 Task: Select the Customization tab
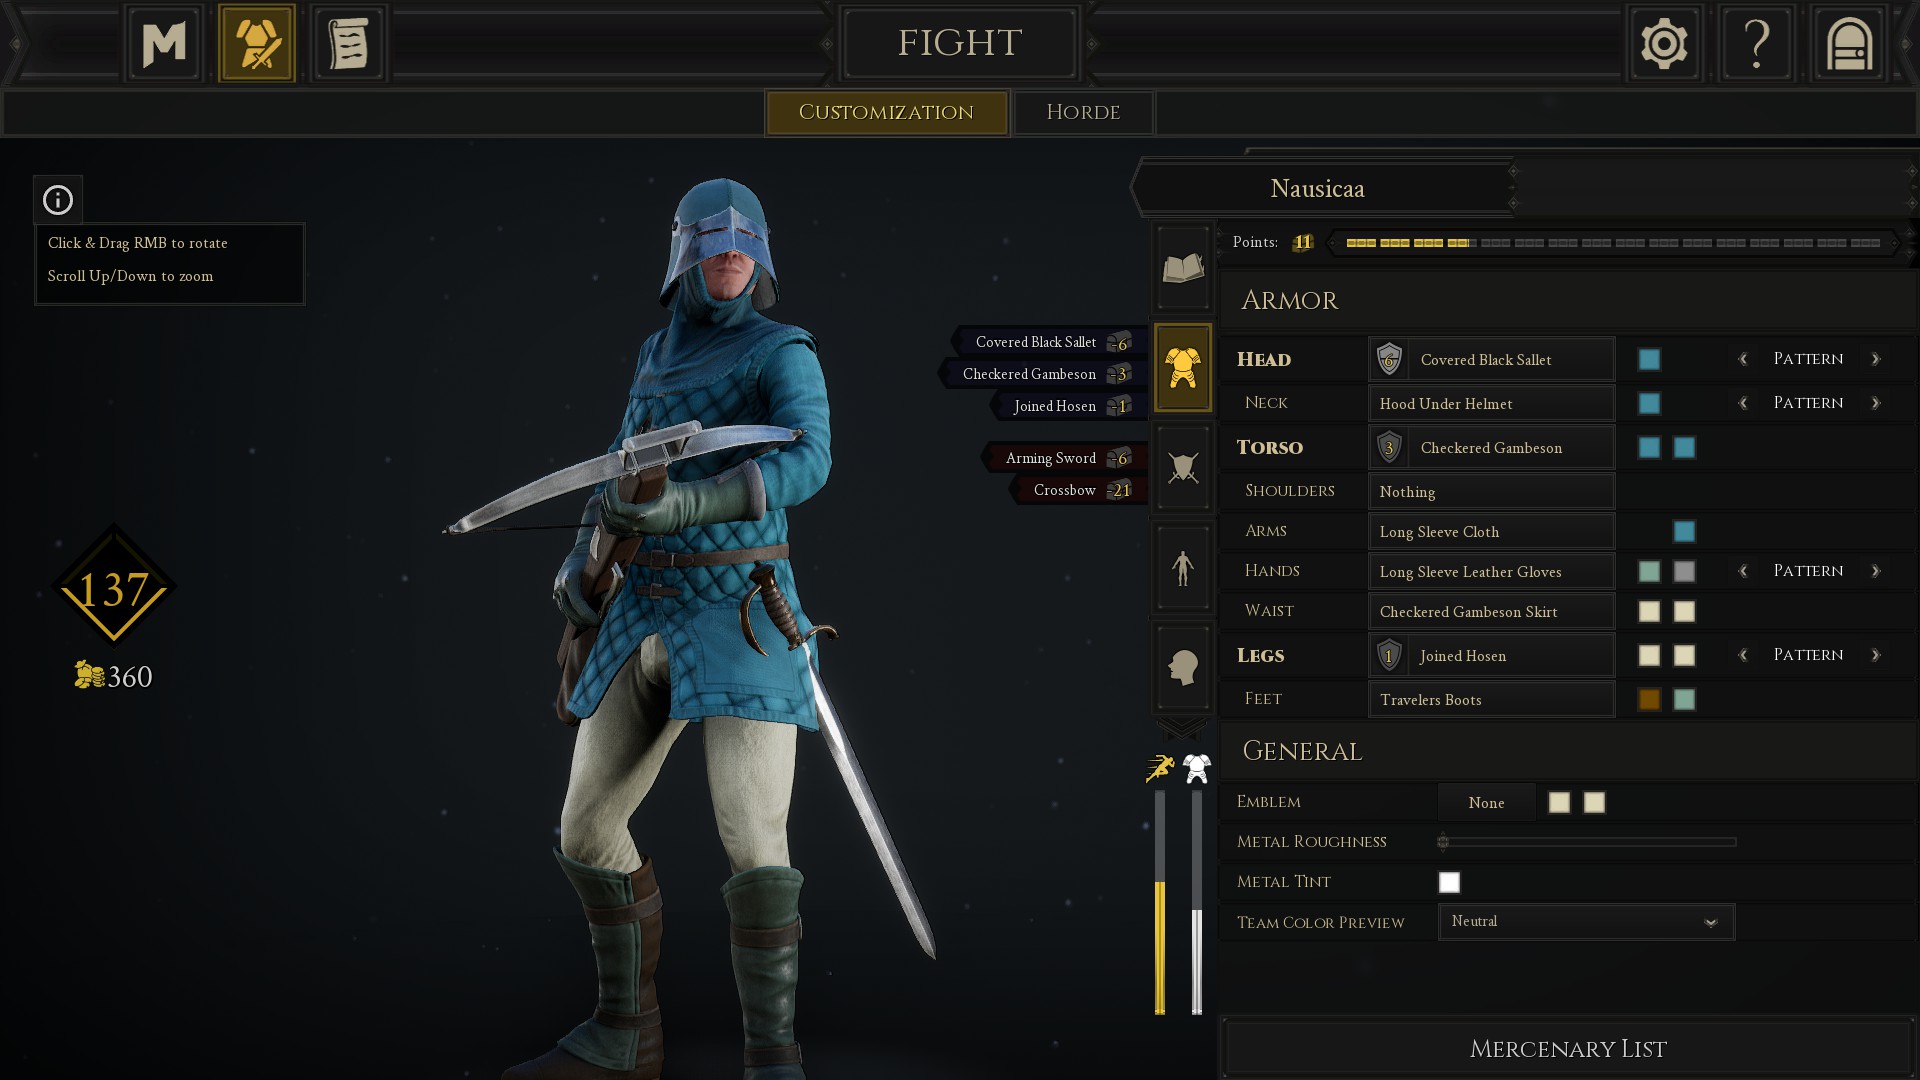coord(886,112)
